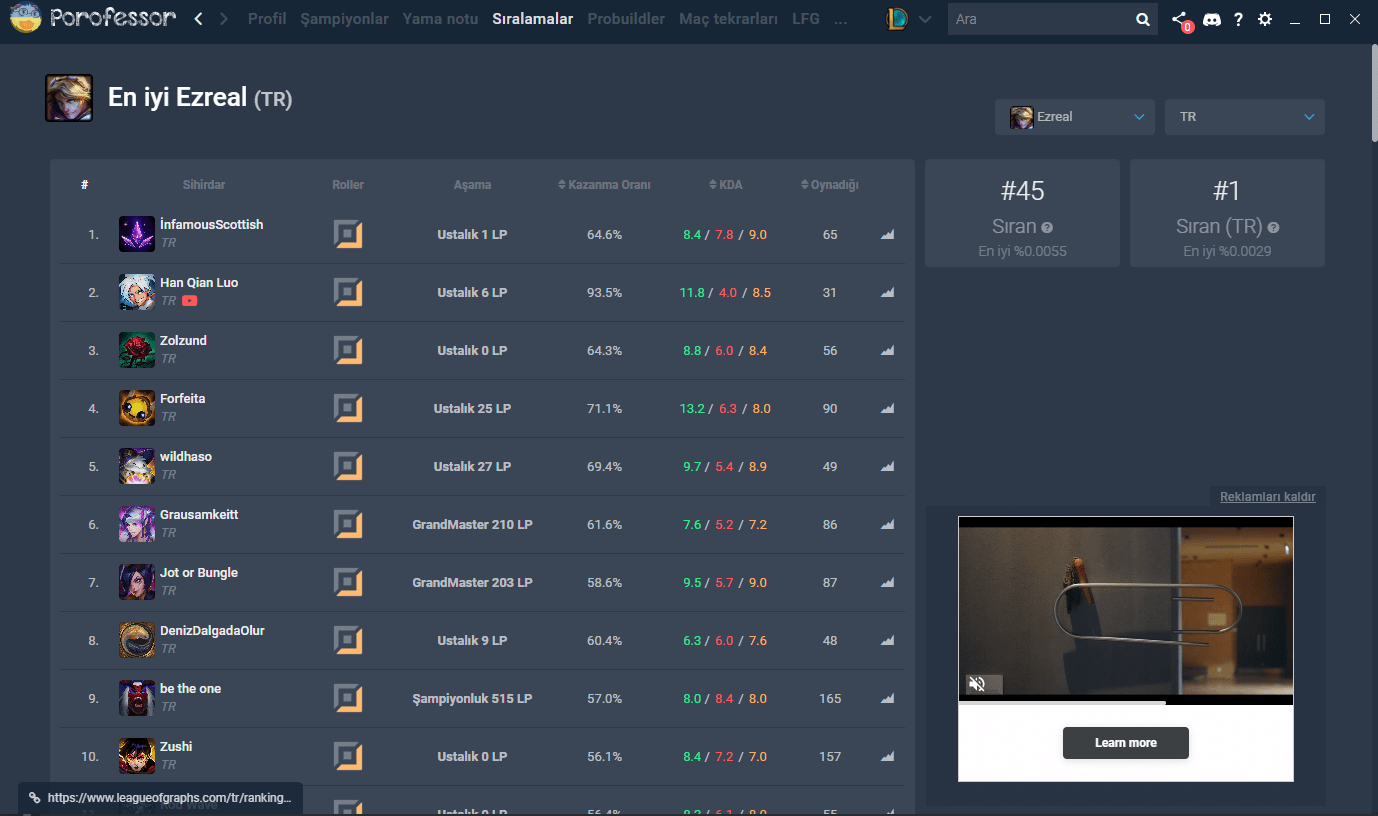Open the share icon with notification badge

coord(1181,19)
